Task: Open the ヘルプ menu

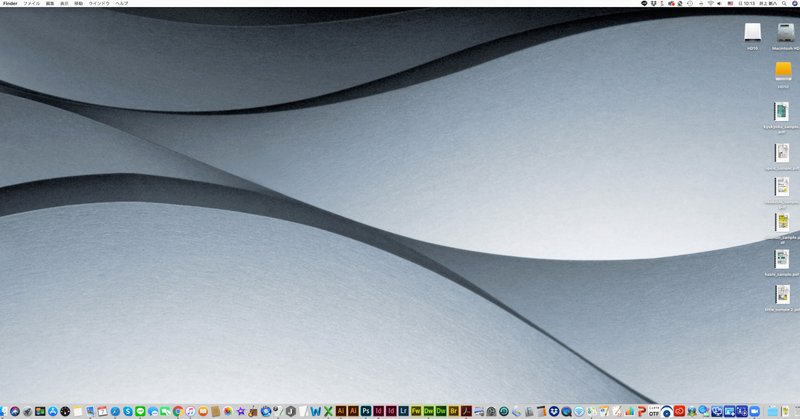Action: pyautogui.click(x=121, y=3)
